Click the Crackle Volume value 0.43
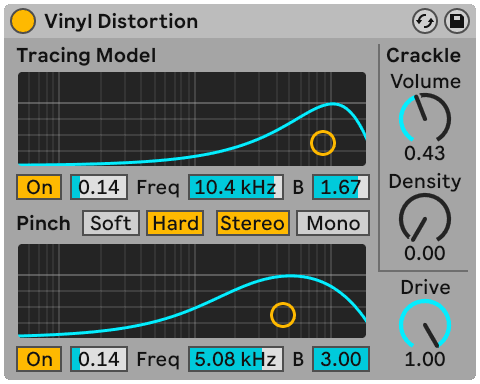This screenshot has width=480, height=384. click(425, 153)
